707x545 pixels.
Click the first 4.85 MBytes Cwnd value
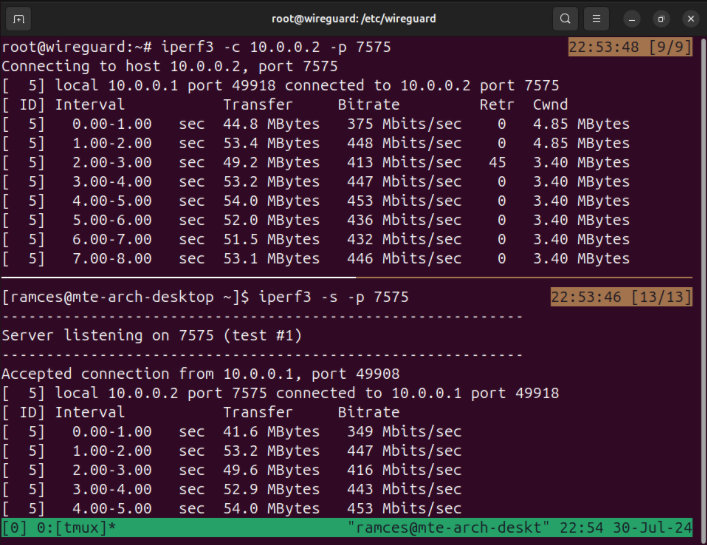coord(581,124)
